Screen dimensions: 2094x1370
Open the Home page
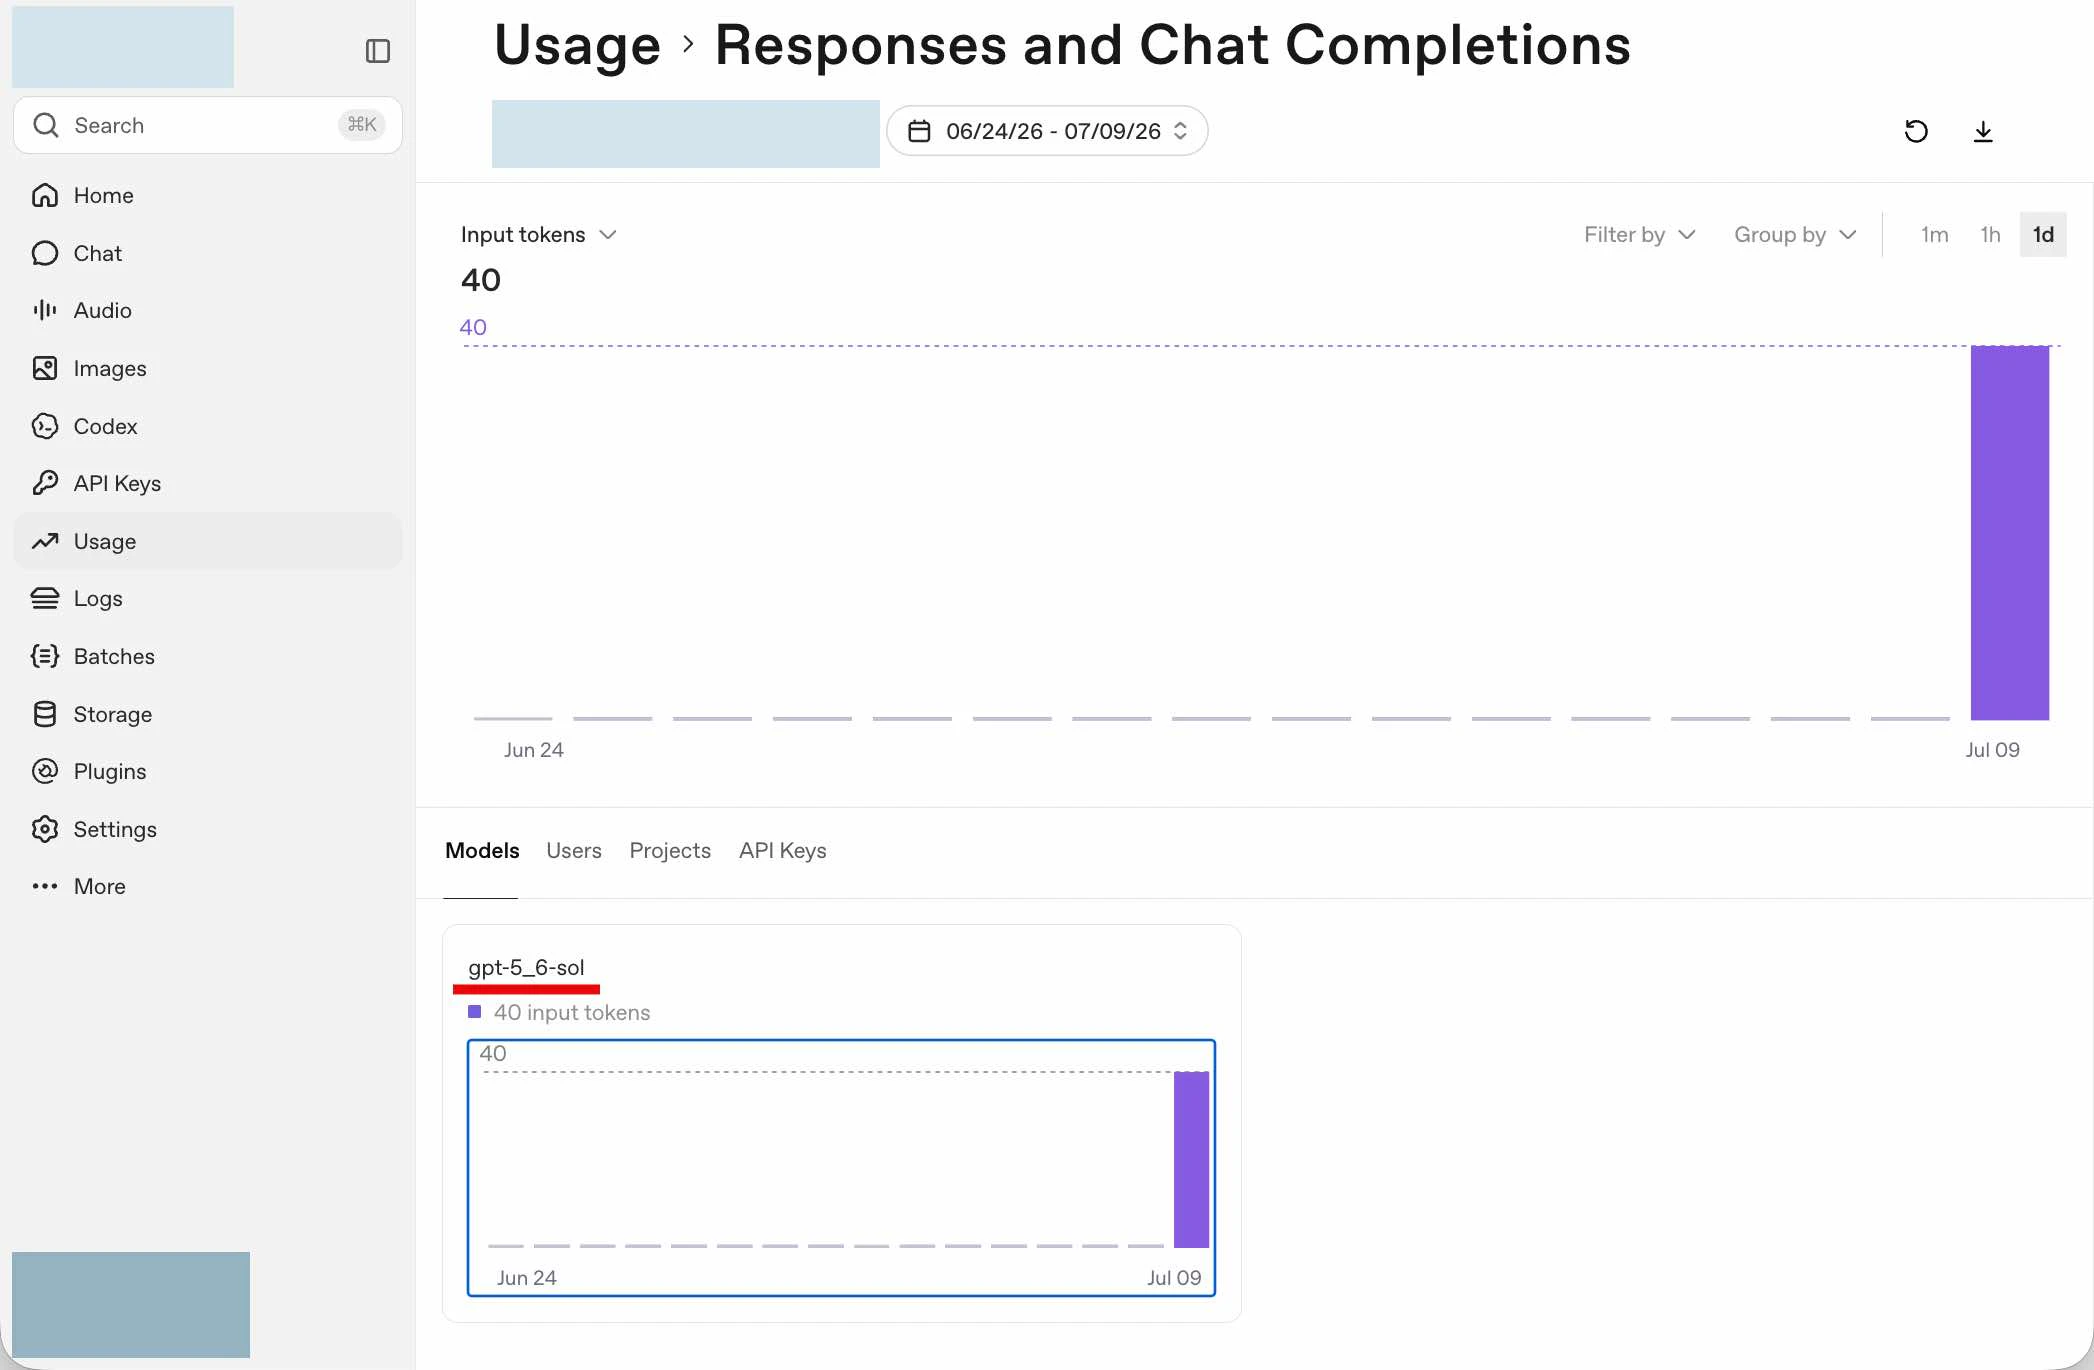pyautogui.click(x=208, y=195)
